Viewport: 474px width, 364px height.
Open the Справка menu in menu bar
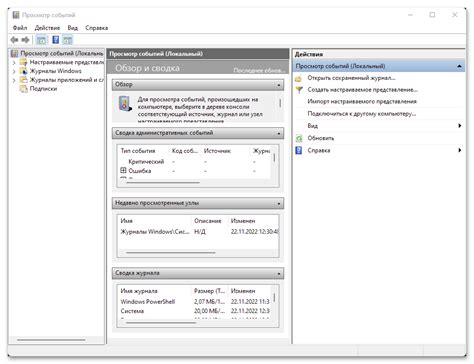coord(96,28)
